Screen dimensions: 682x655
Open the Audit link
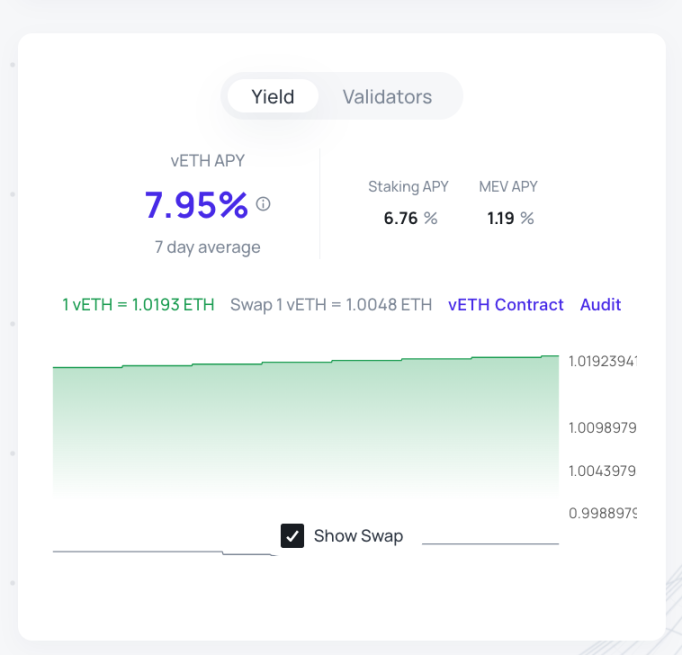tap(600, 305)
